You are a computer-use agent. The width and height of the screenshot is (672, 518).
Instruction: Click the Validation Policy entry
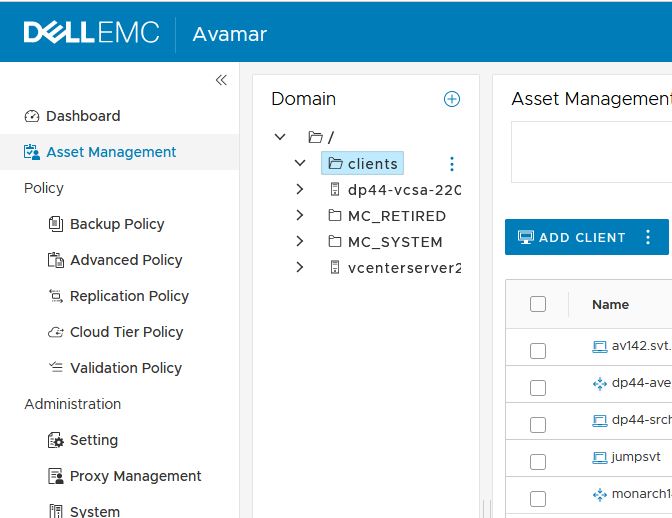click(126, 368)
